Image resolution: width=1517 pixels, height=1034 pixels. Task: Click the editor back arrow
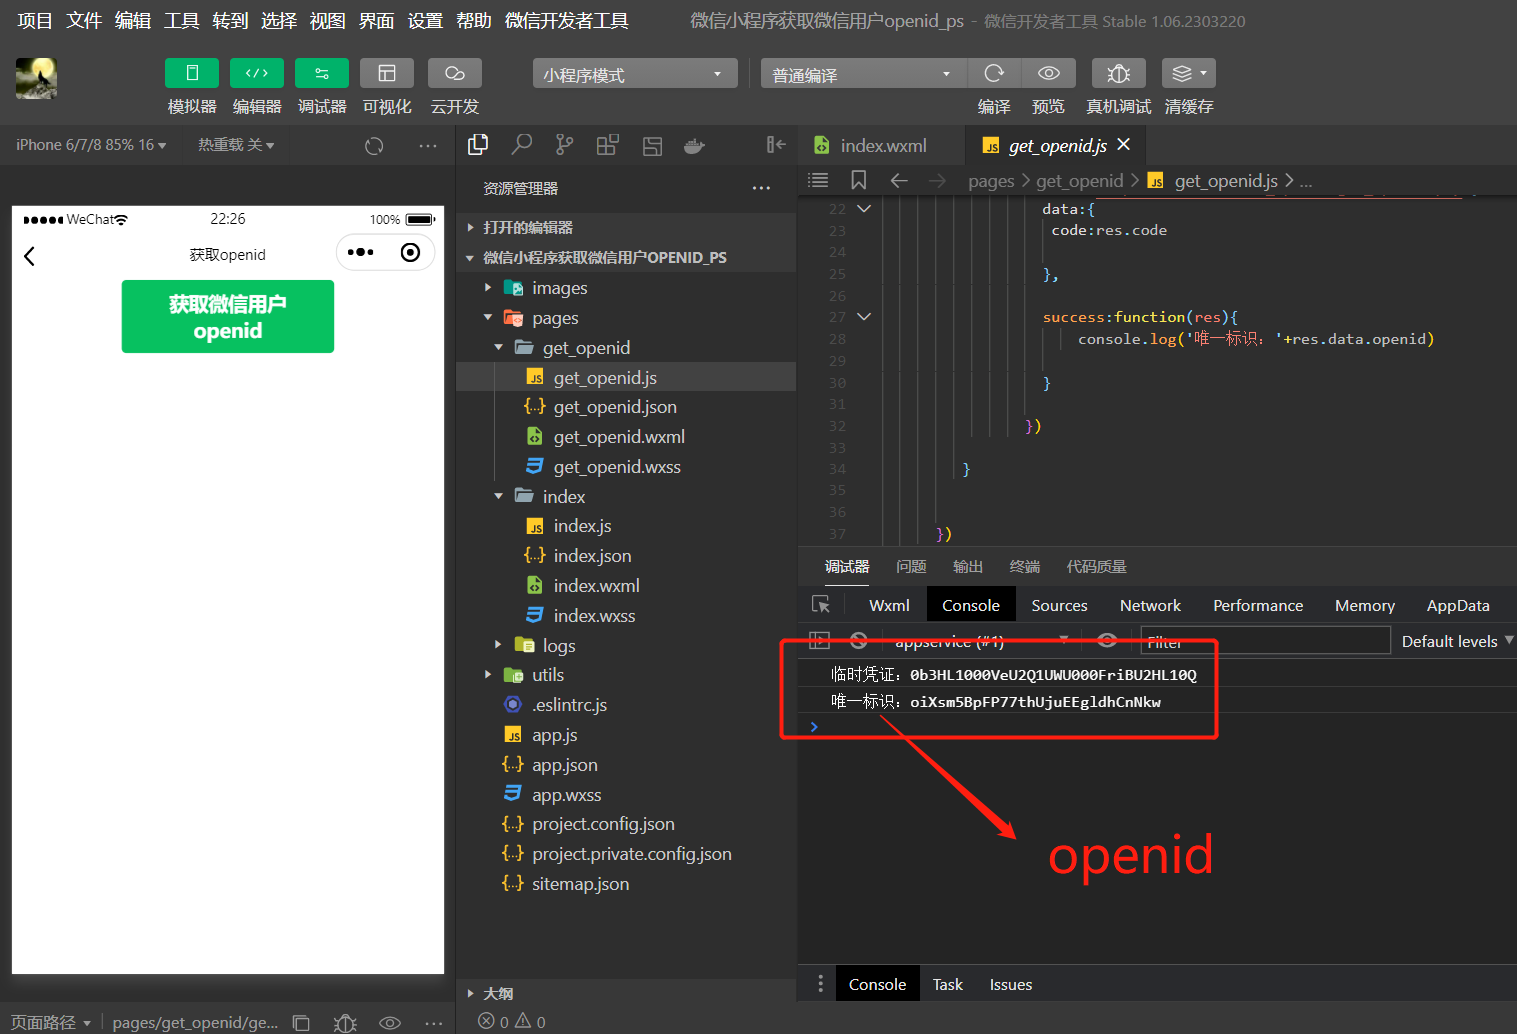coord(899,181)
